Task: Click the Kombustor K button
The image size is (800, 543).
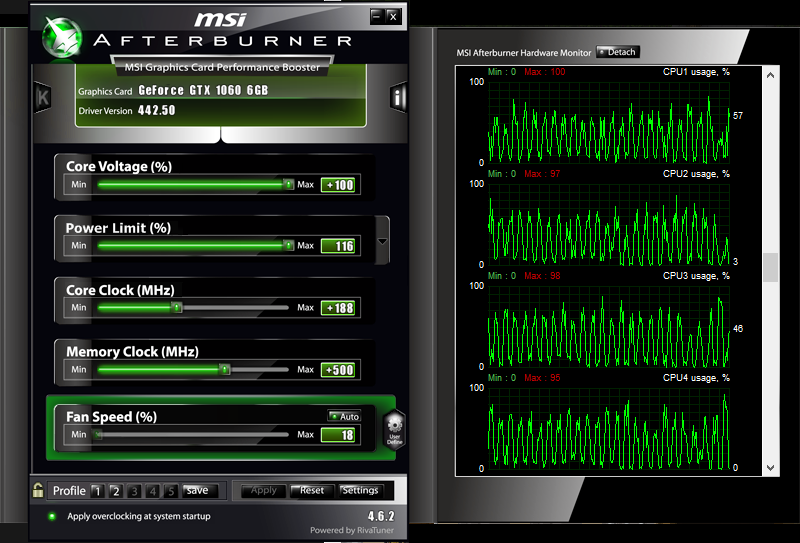Action: pyautogui.click(x=42, y=97)
